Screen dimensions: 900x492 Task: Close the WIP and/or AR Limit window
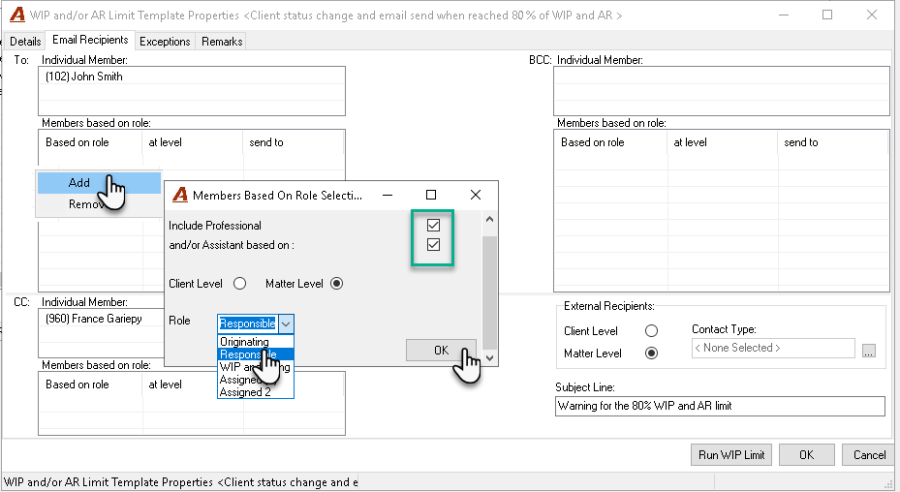(x=871, y=15)
